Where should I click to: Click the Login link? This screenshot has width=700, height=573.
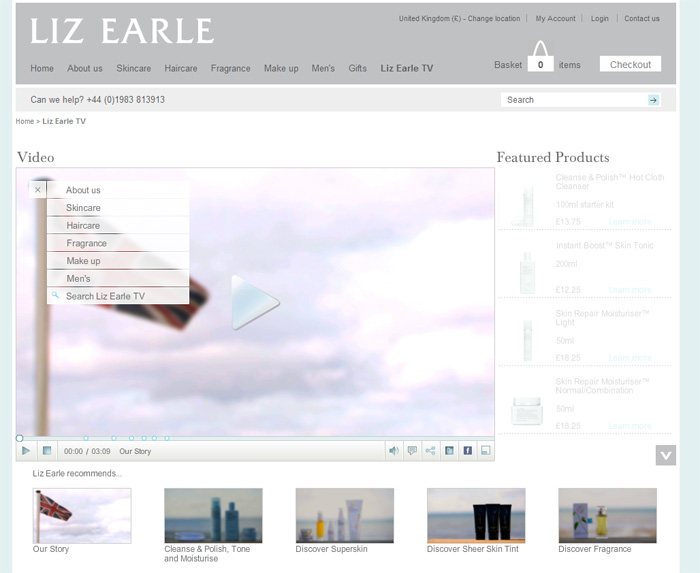pos(600,19)
